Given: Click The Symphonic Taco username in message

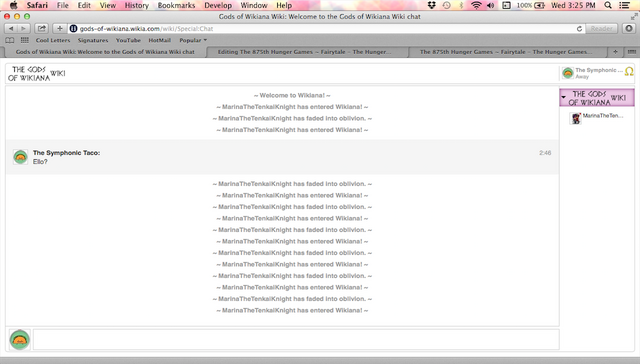Looking at the screenshot, I should 67,153.
